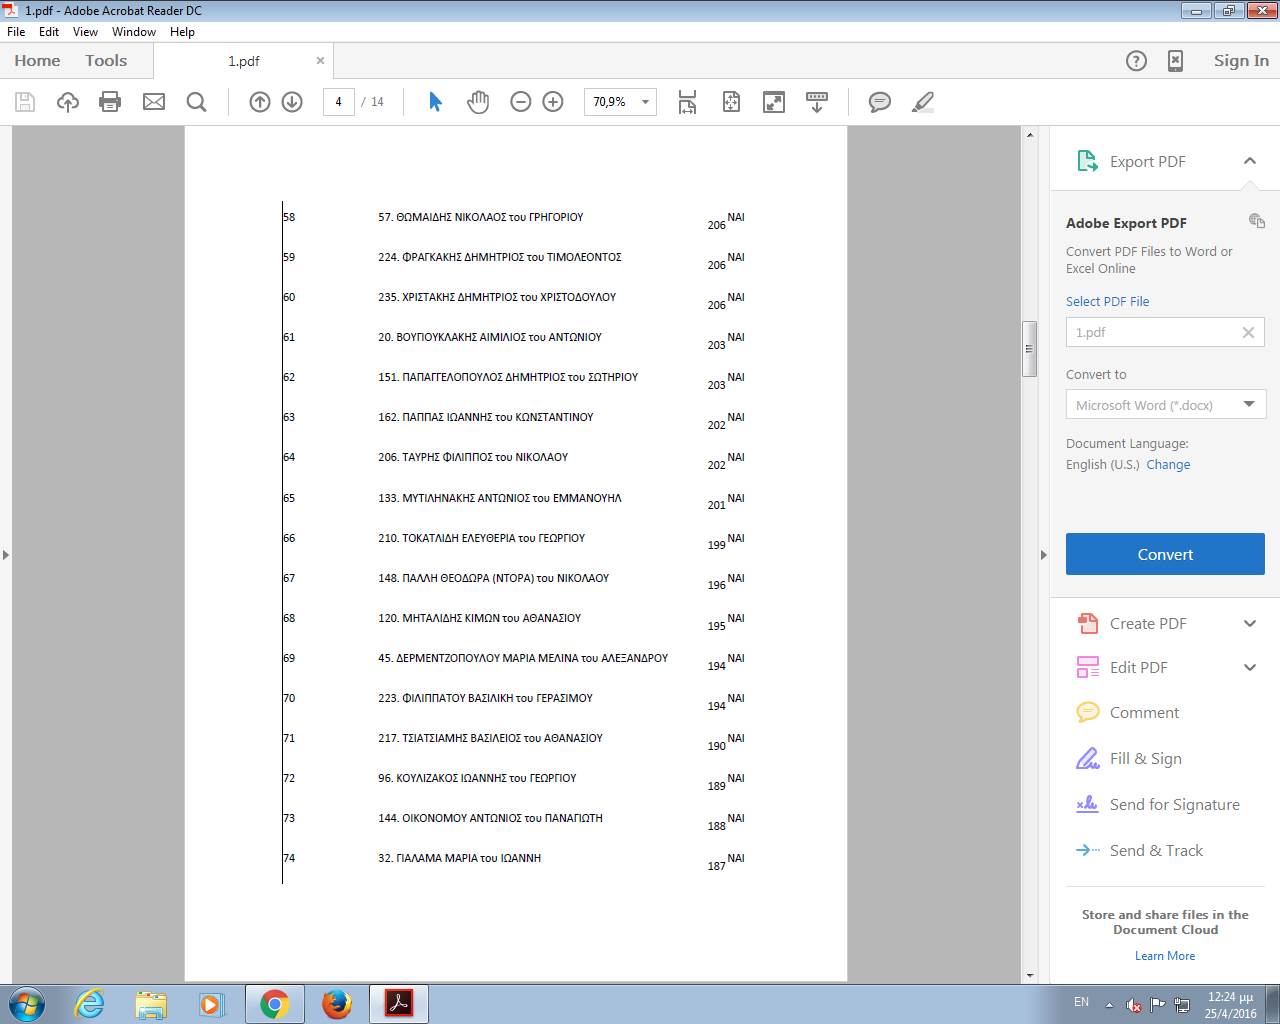Click the Sign In link
The width and height of the screenshot is (1280, 1024).
point(1241,61)
